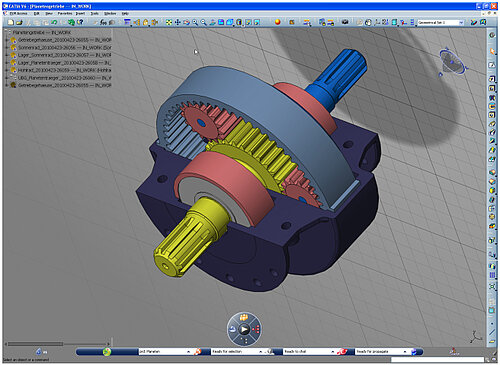Open the Geometrical Set dropdown

(x=461, y=23)
